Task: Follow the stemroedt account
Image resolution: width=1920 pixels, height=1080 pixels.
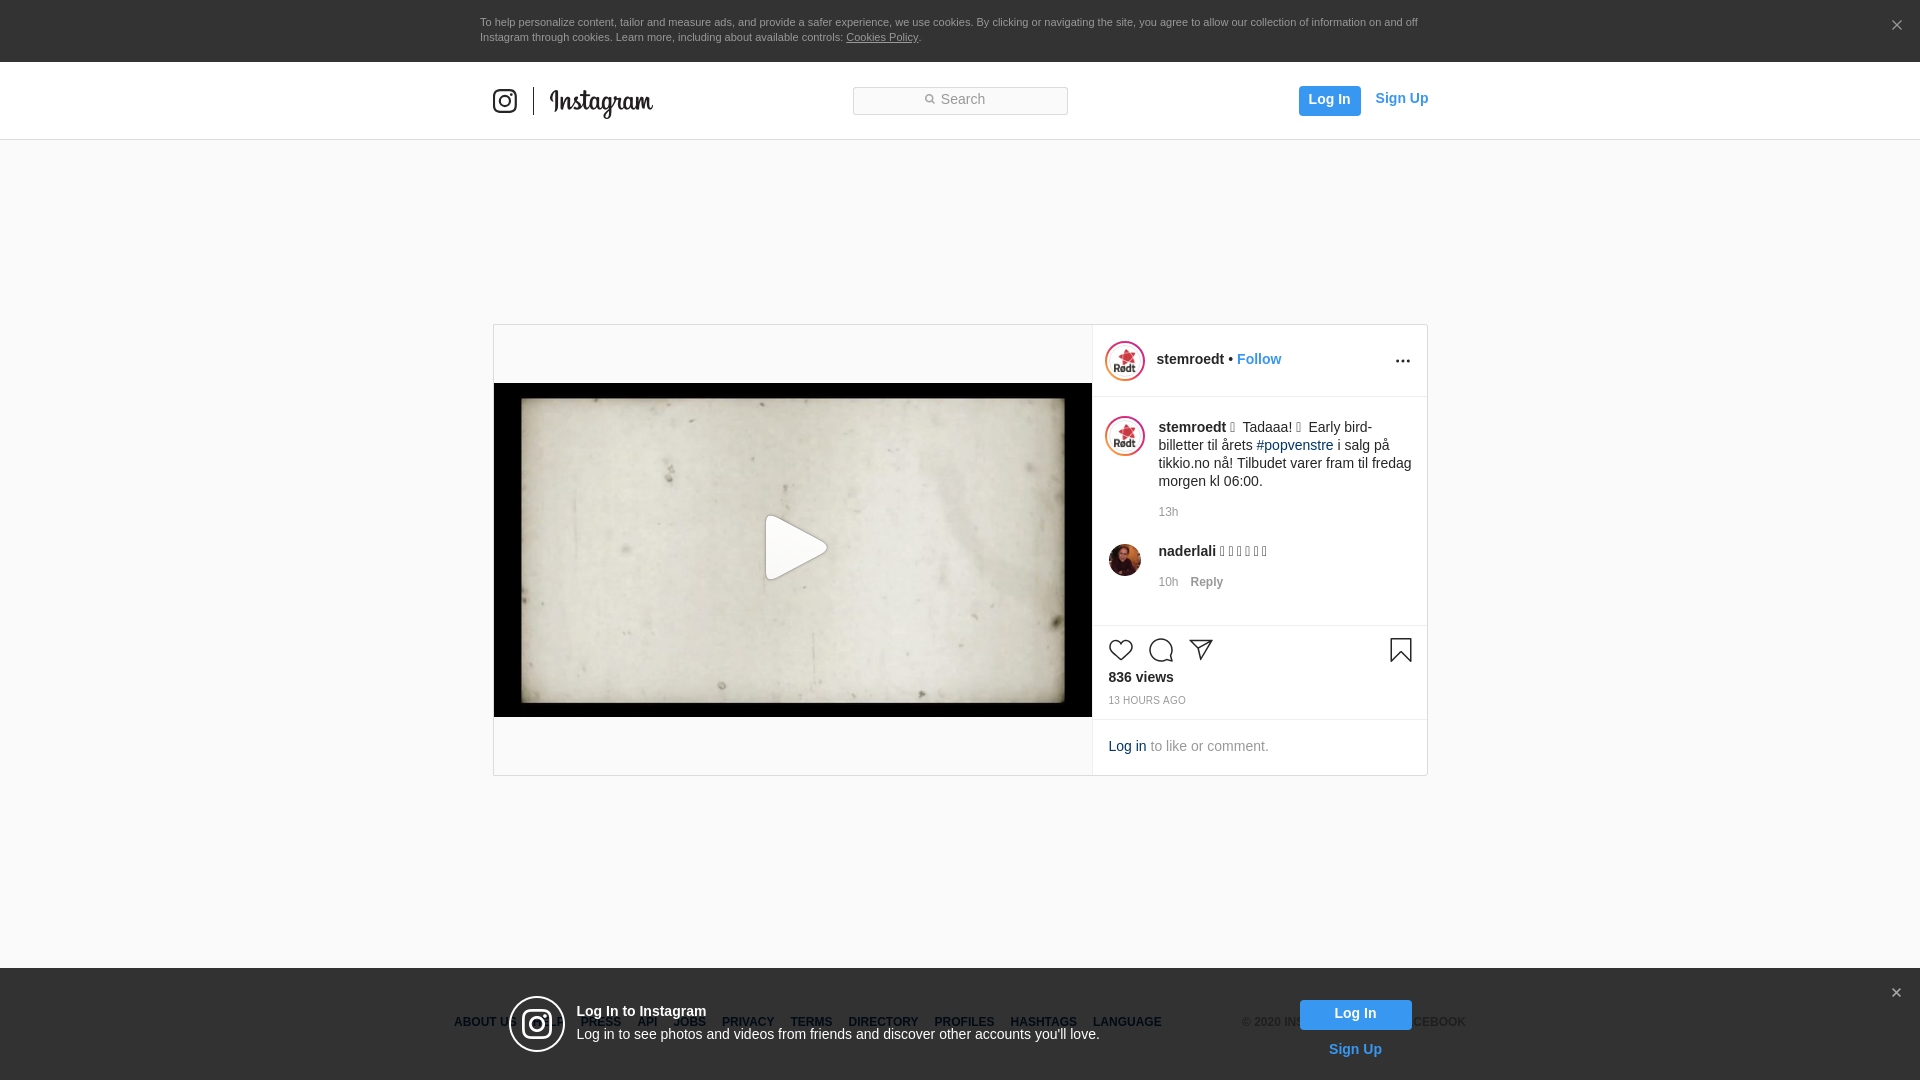Action: (x=1258, y=359)
